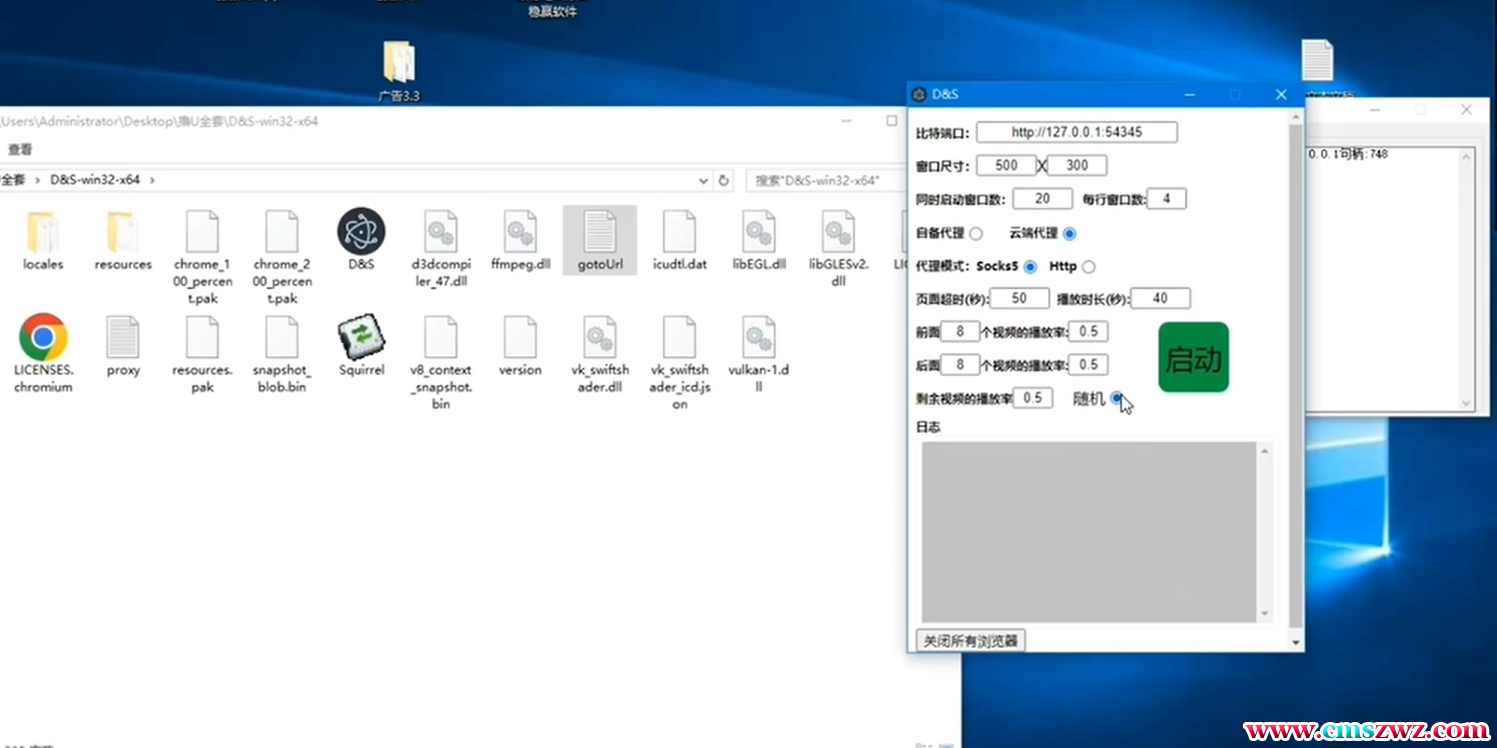Expand breadcrumb chevron after D&S-win32-x64
1497x748 pixels.
point(153,181)
